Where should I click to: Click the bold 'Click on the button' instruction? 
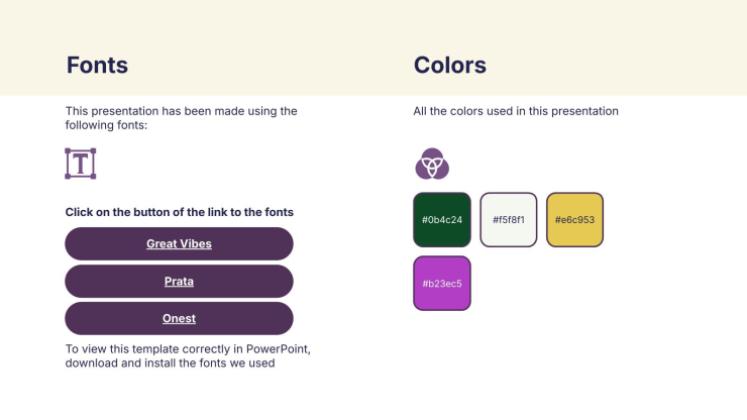[179, 212]
